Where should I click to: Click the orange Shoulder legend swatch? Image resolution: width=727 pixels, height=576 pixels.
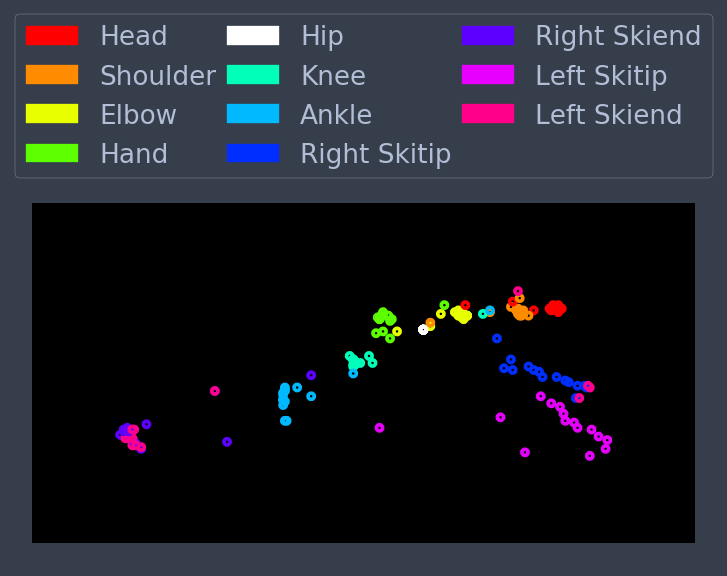click(52, 75)
